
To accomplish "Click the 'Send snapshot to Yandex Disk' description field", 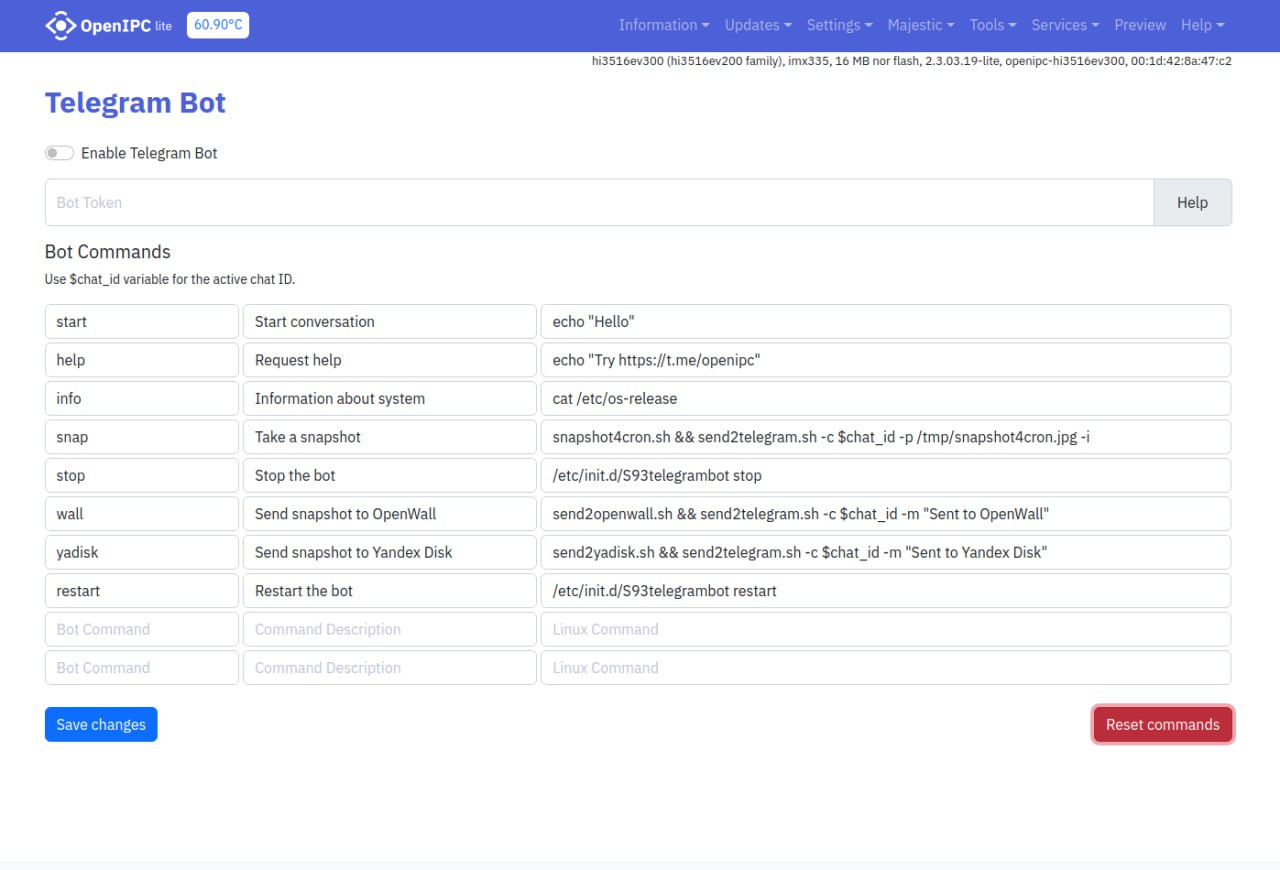I will pos(389,552).
